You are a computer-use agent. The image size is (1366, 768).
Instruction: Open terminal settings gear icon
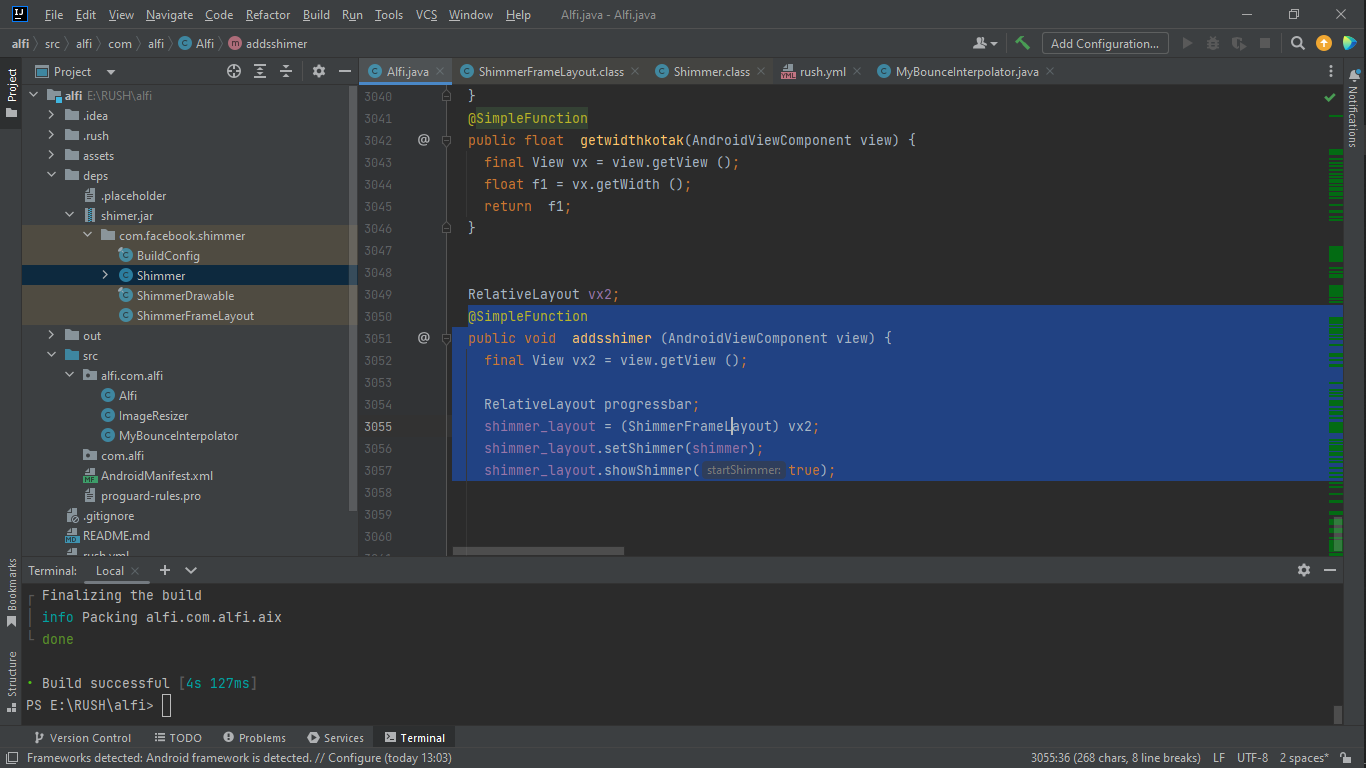pos(1303,570)
